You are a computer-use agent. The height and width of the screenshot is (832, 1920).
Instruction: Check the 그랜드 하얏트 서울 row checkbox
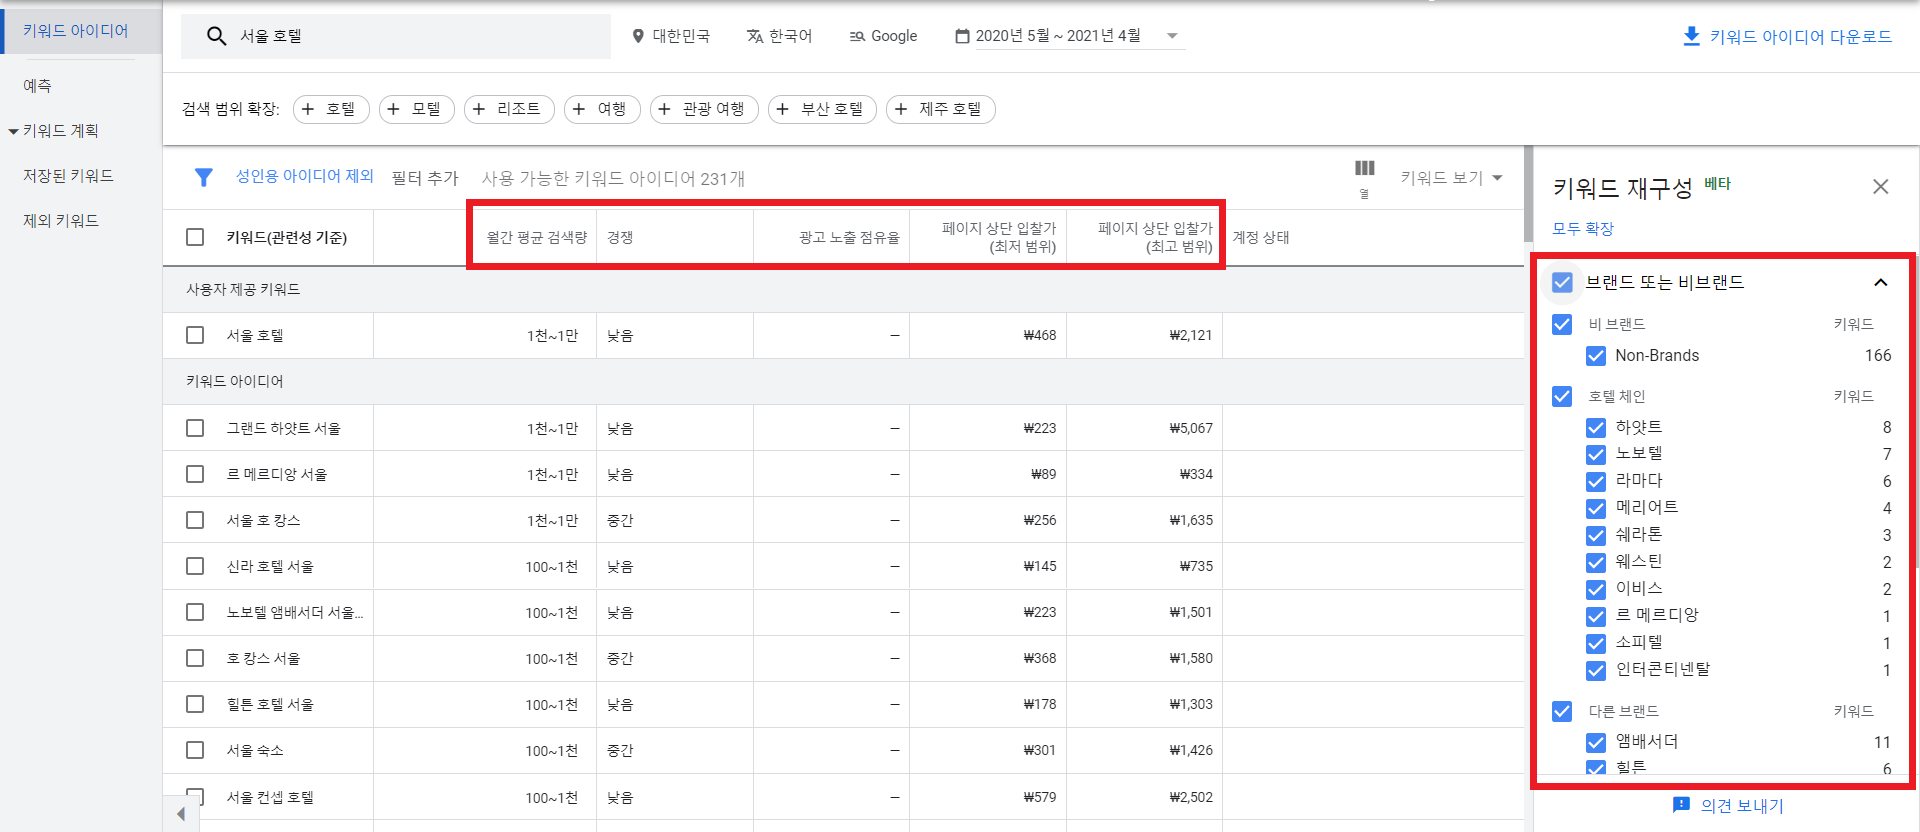(195, 428)
